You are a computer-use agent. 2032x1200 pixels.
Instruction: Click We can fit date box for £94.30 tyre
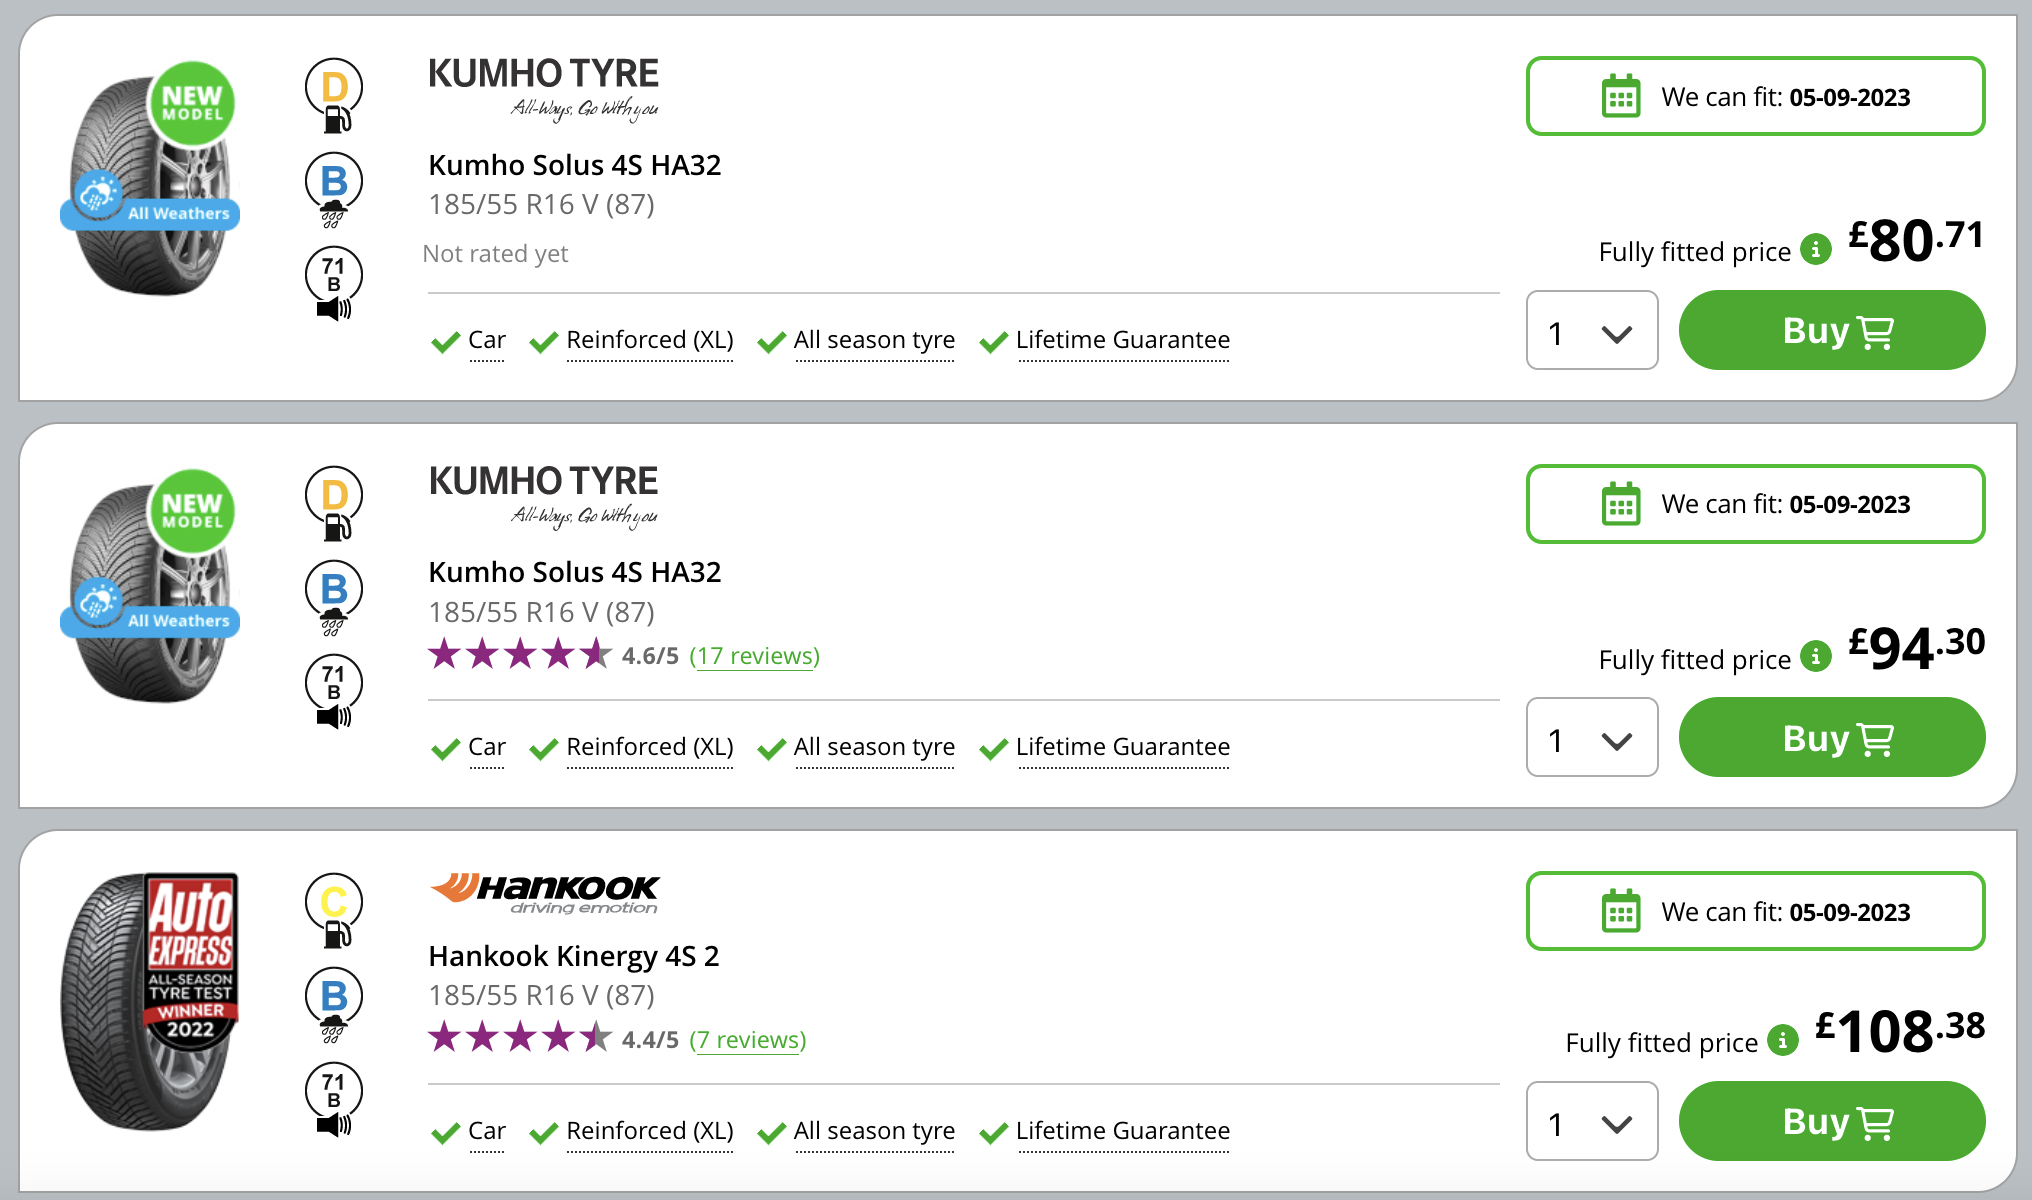pos(1755,504)
